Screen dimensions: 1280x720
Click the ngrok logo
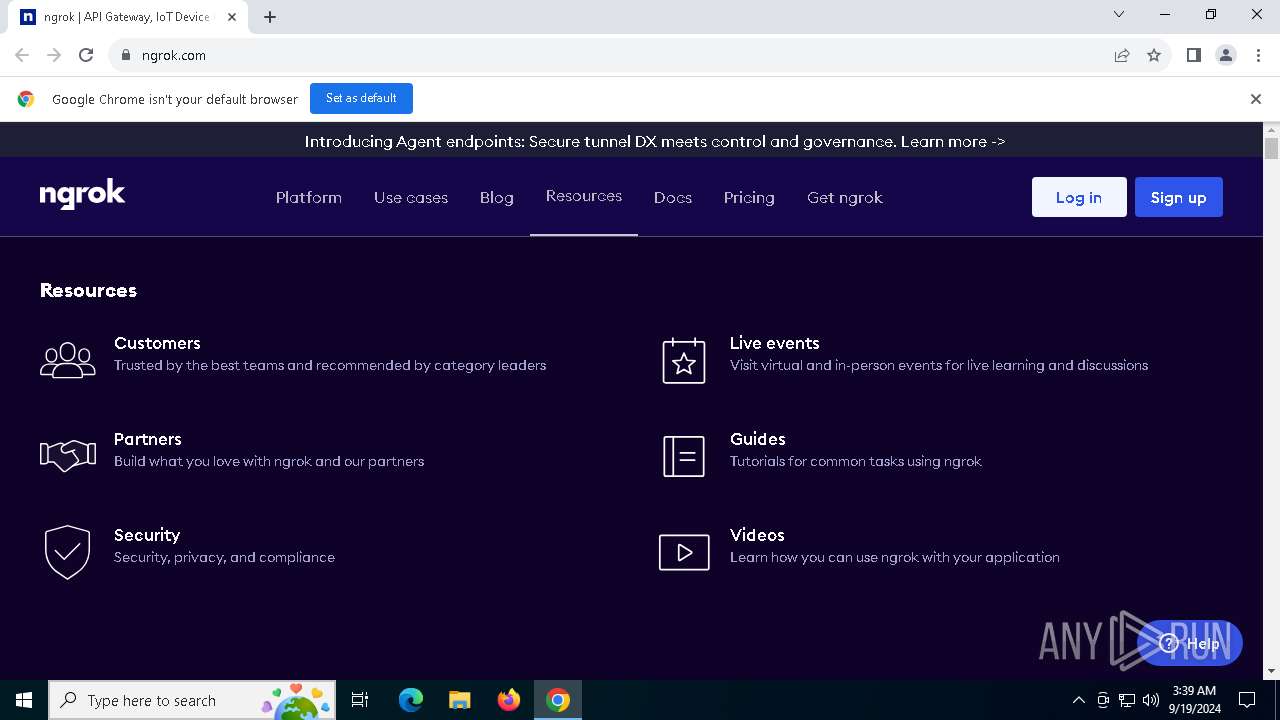click(x=82, y=195)
